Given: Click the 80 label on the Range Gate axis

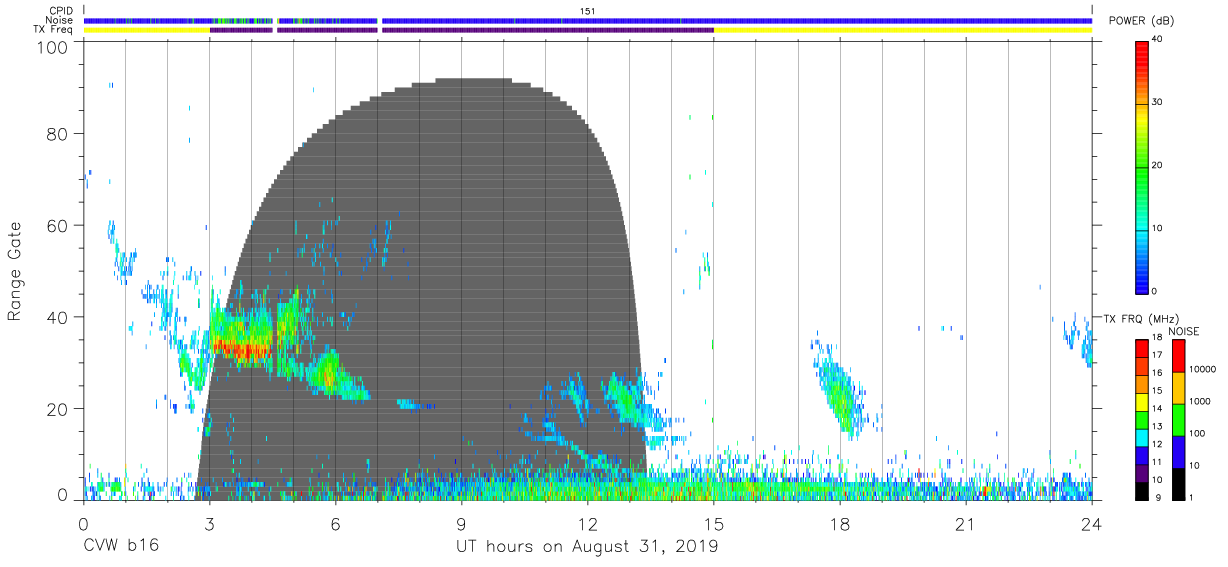Looking at the screenshot, I should pos(57,133).
